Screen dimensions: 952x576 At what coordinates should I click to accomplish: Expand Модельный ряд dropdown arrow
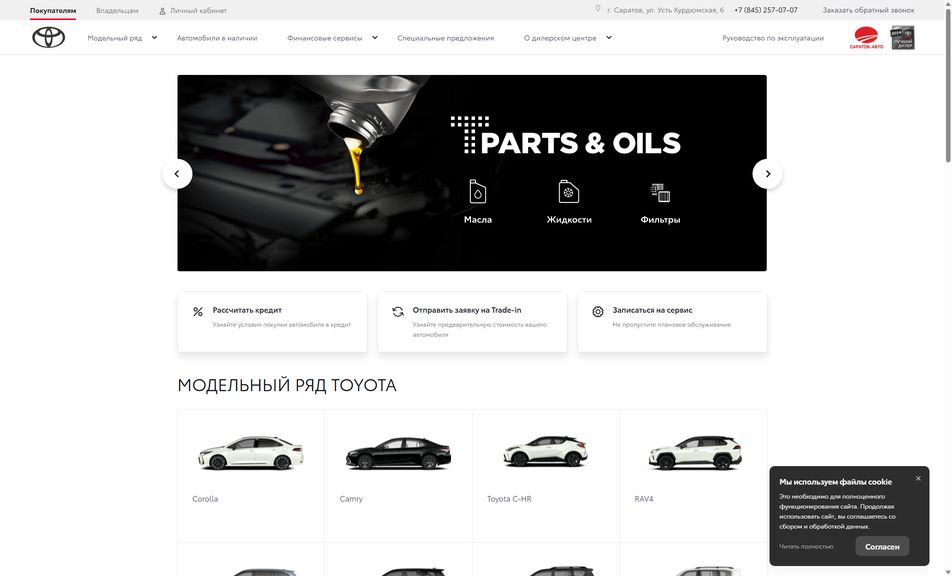point(154,38)
